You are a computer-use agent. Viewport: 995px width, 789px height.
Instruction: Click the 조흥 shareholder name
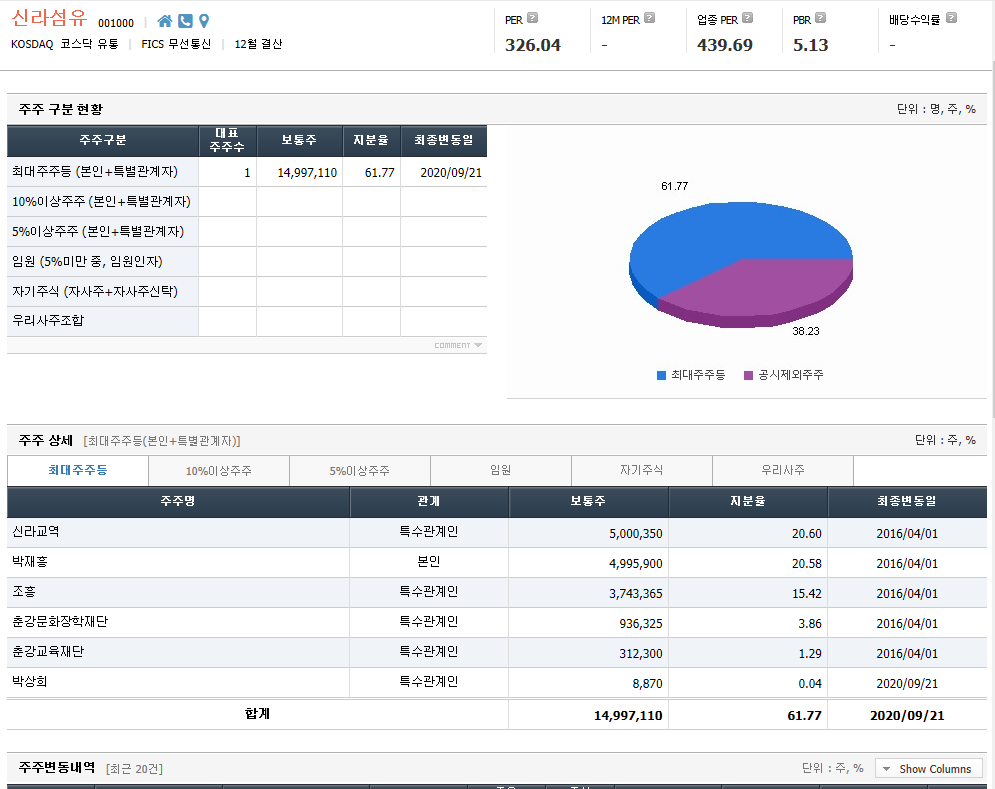[24, 592]
